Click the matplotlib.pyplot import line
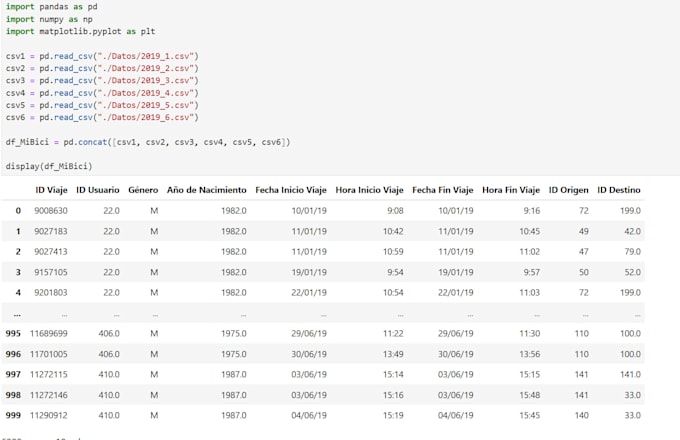Viewport: 680px width, 440px height. point(80,31)
